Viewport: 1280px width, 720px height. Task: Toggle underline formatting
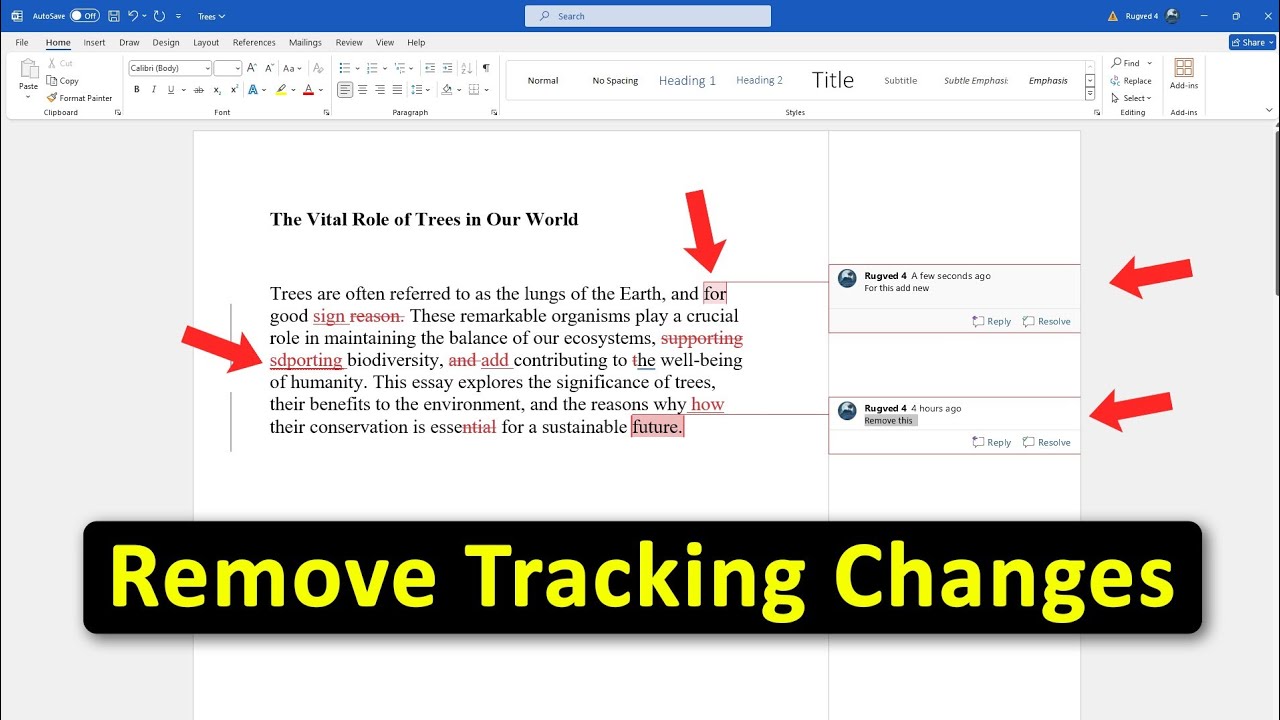[x=170, y=90]
